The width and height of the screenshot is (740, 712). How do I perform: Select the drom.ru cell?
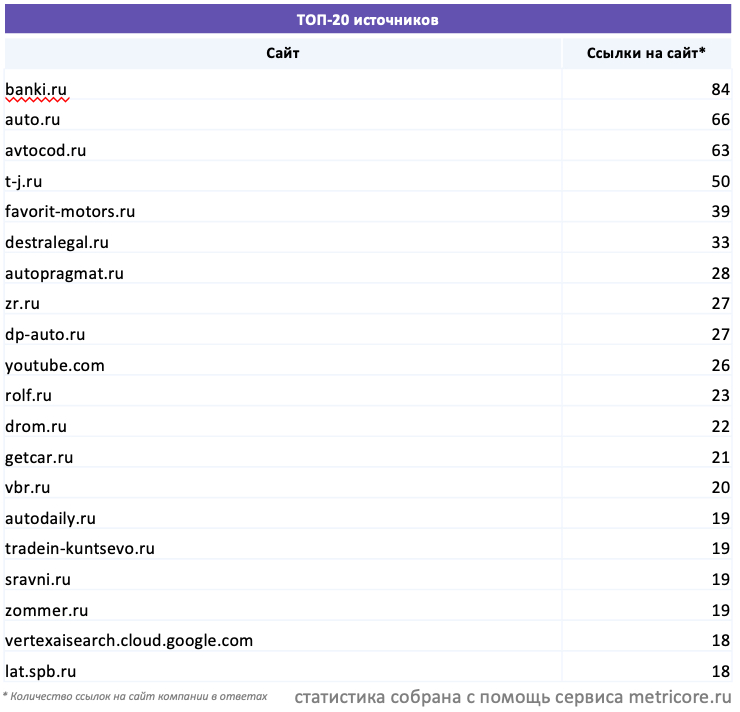(x=36, y=427)
